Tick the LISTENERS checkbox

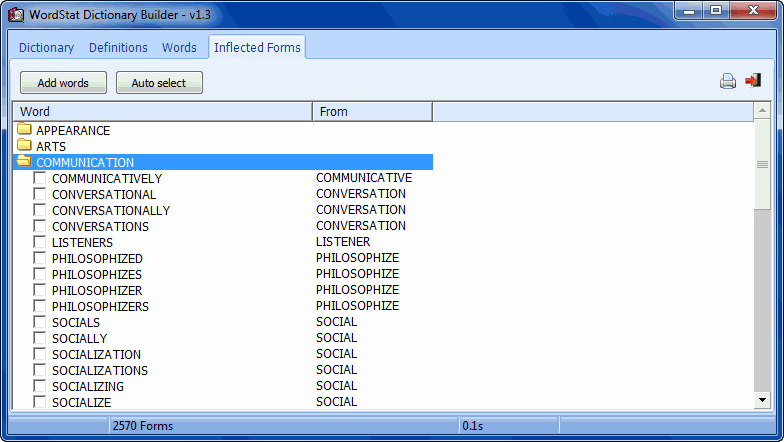(x=40, y=242)
